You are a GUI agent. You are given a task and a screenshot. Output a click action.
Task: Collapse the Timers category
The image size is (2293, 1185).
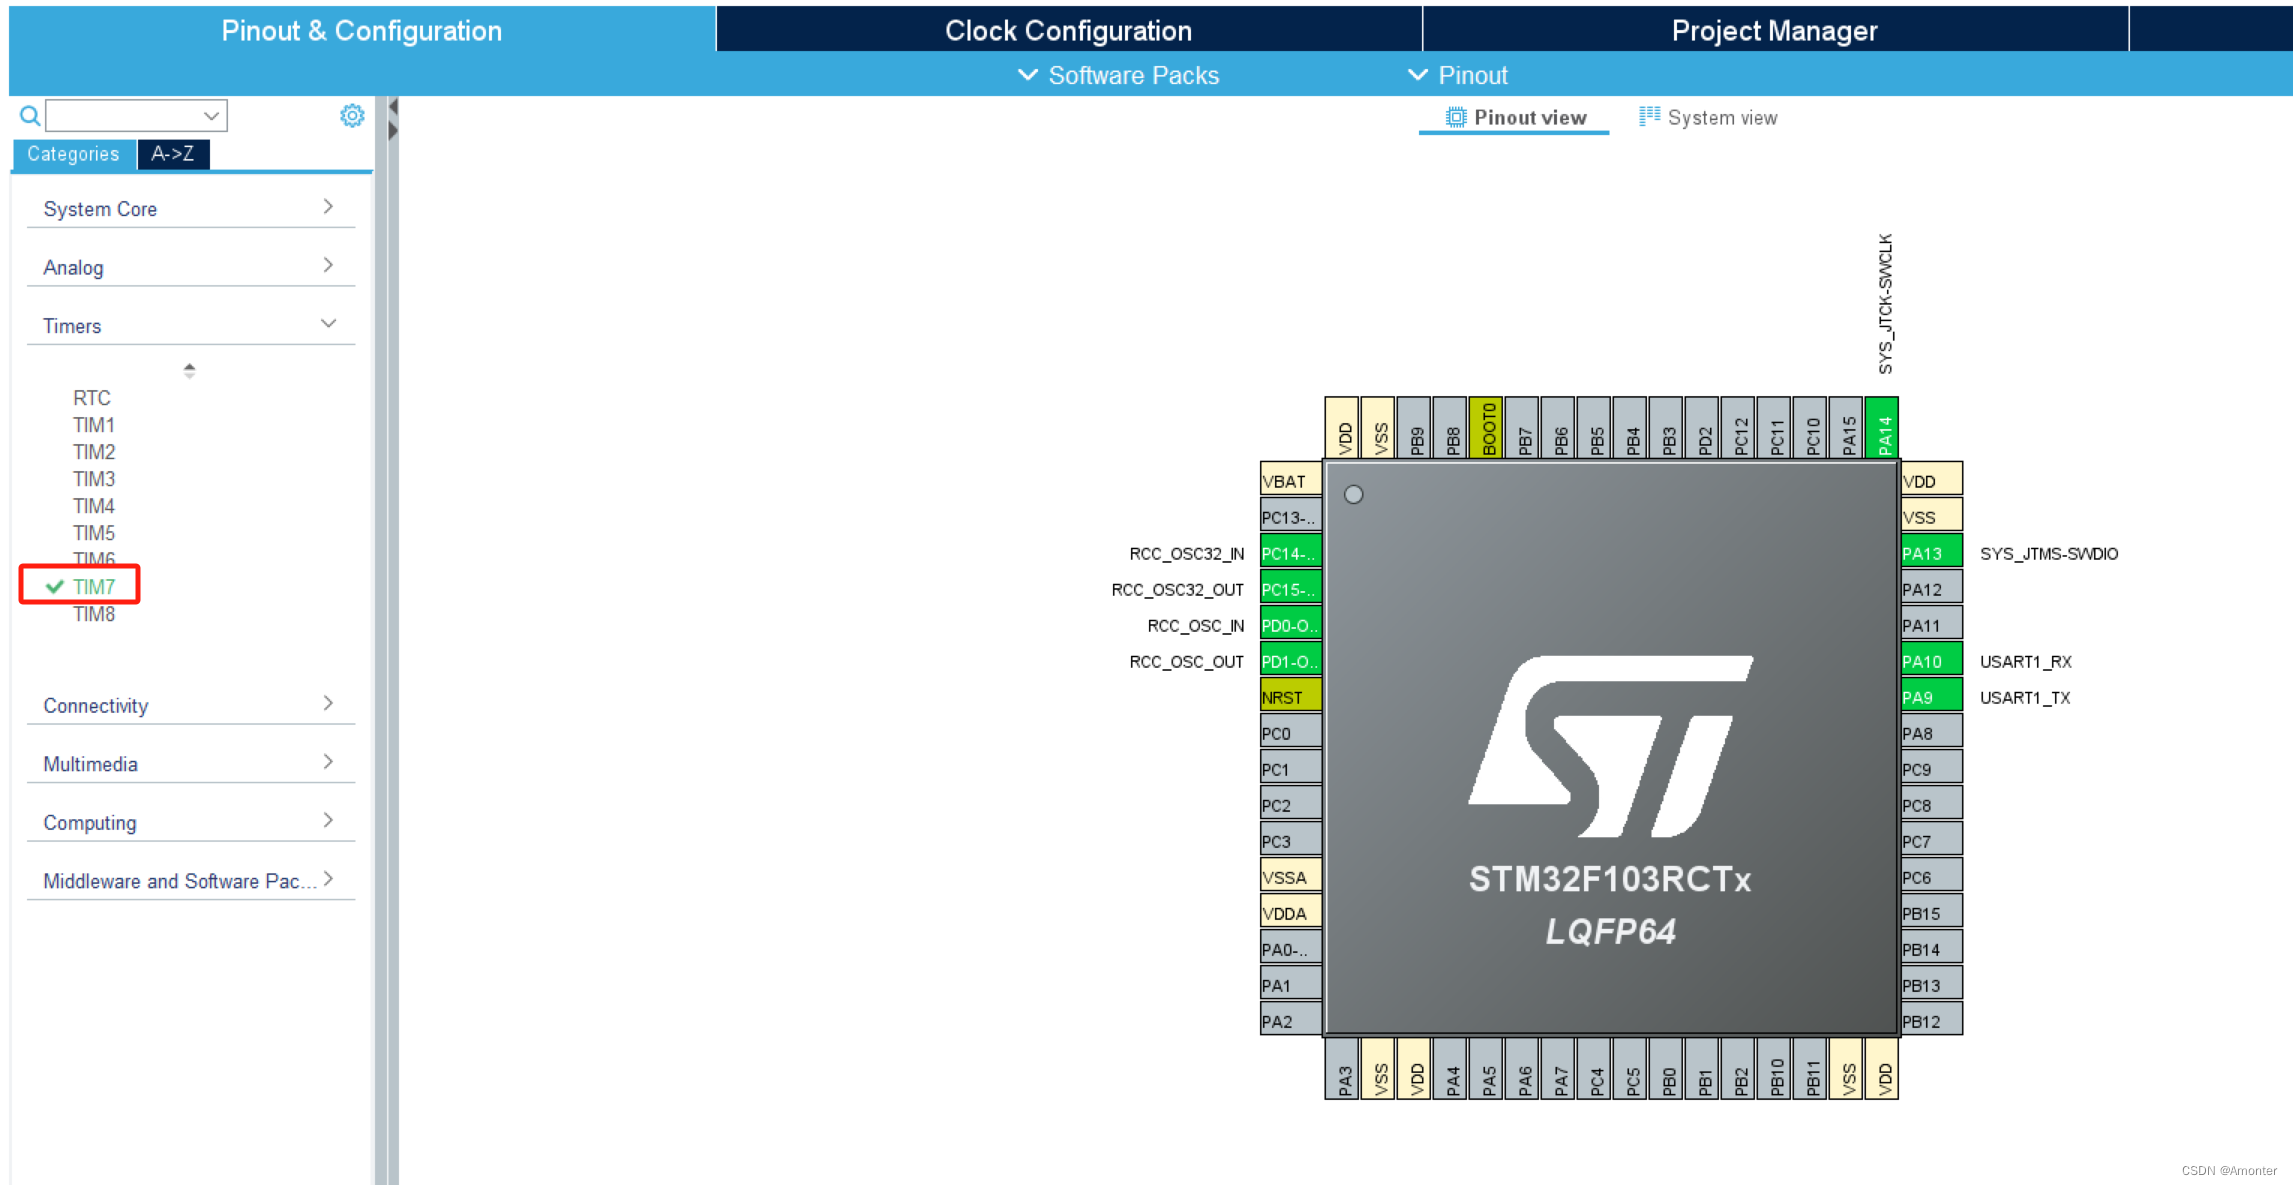coord(190,325)
